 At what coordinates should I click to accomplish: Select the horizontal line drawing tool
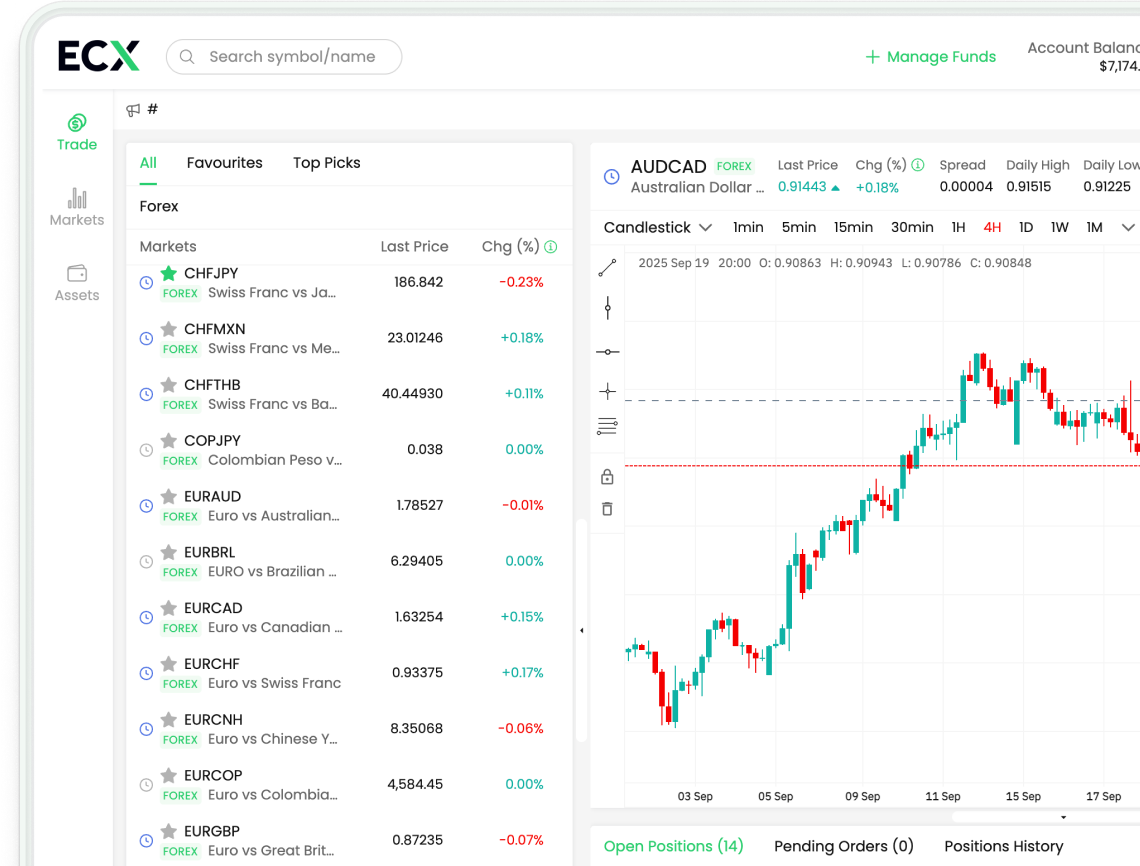[x=607, y=352]
